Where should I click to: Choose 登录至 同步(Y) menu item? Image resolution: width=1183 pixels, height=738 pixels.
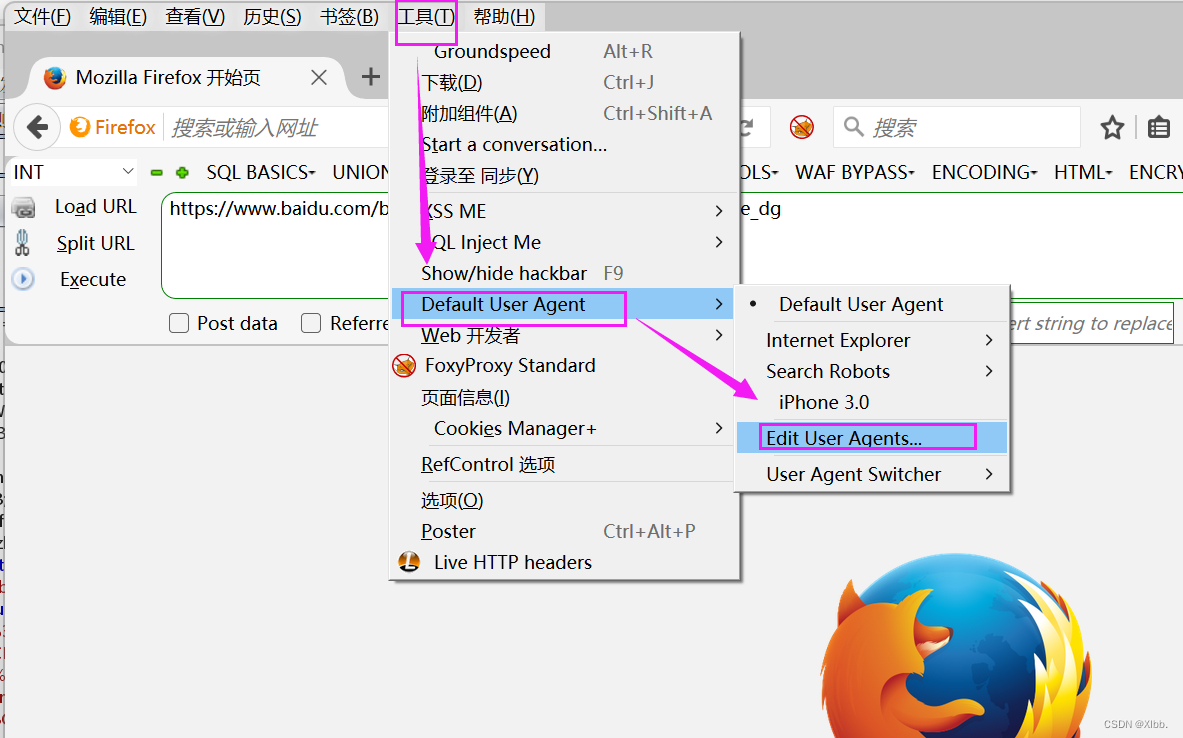[x=564, y=176]
